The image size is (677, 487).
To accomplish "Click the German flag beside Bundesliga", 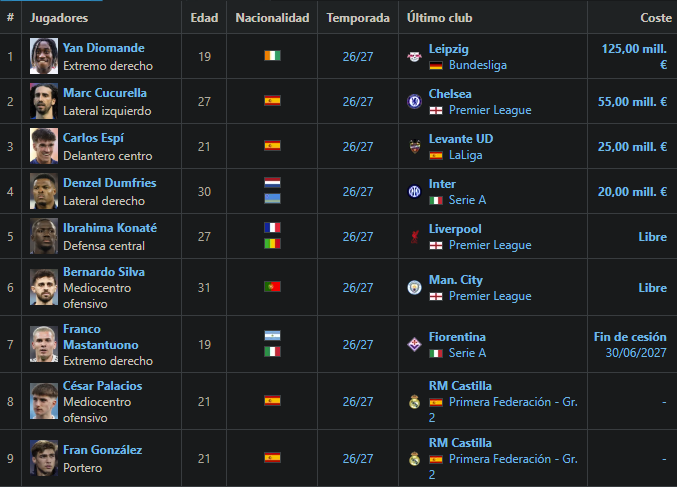I will [436, 66].
